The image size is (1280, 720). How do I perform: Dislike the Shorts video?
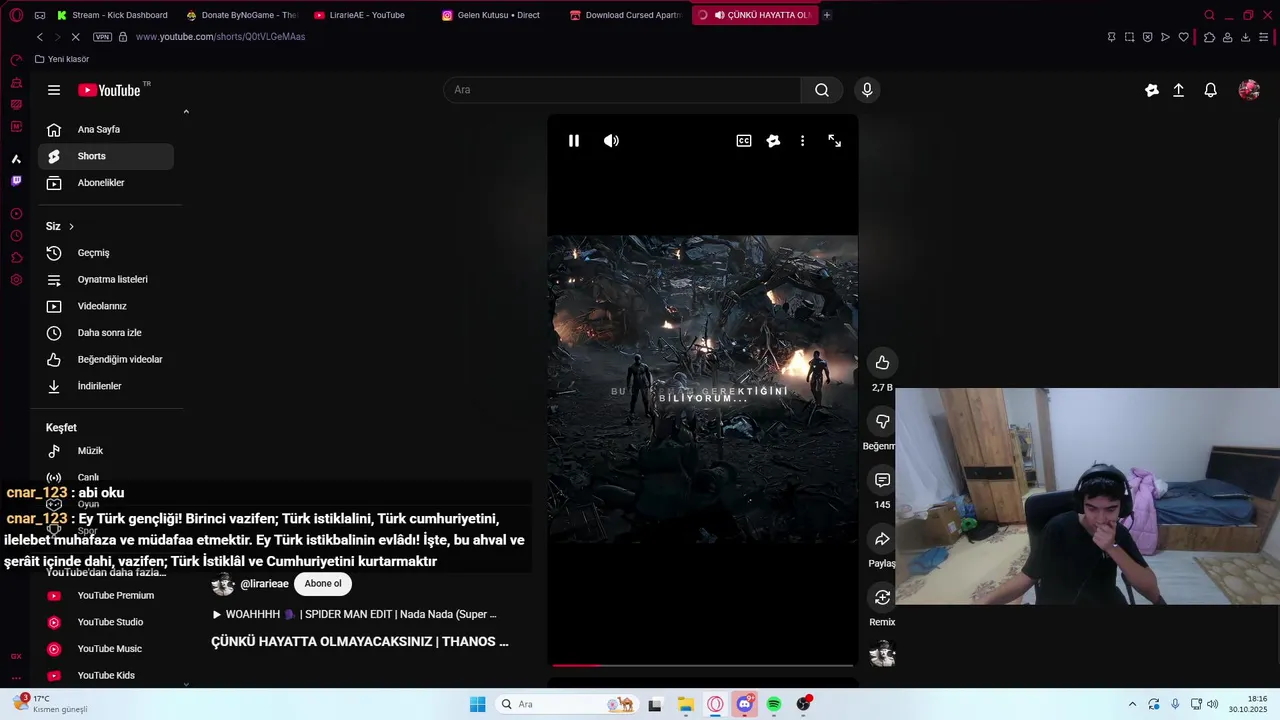(882, 422)
